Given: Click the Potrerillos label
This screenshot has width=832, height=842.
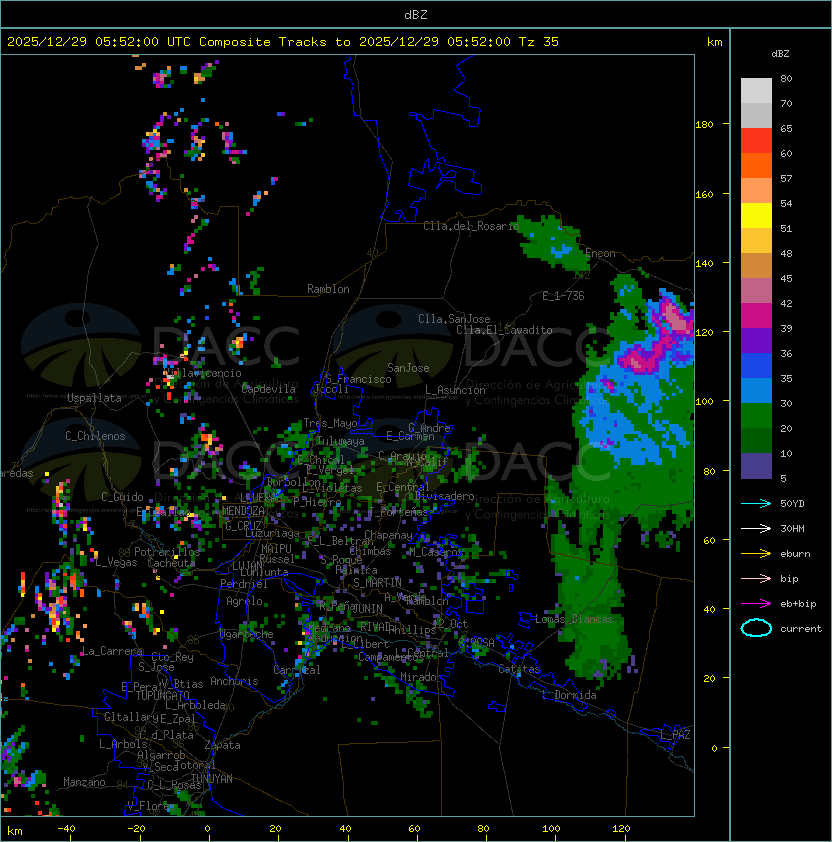Looking at the screenshot, I should click(x=167, y=552).
